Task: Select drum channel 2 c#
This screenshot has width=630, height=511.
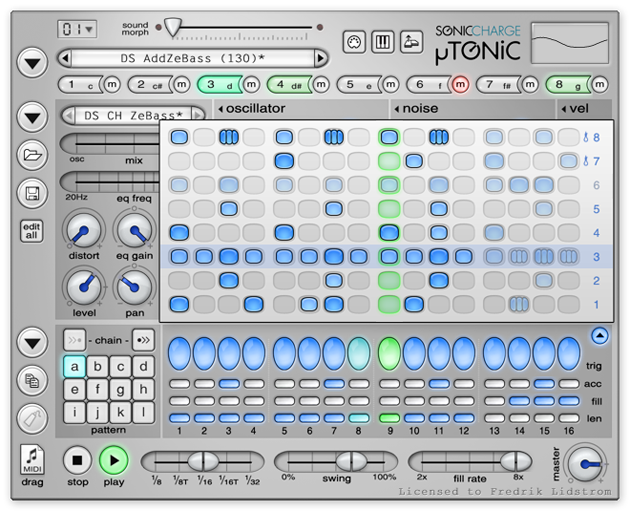Action: [150, 84]
